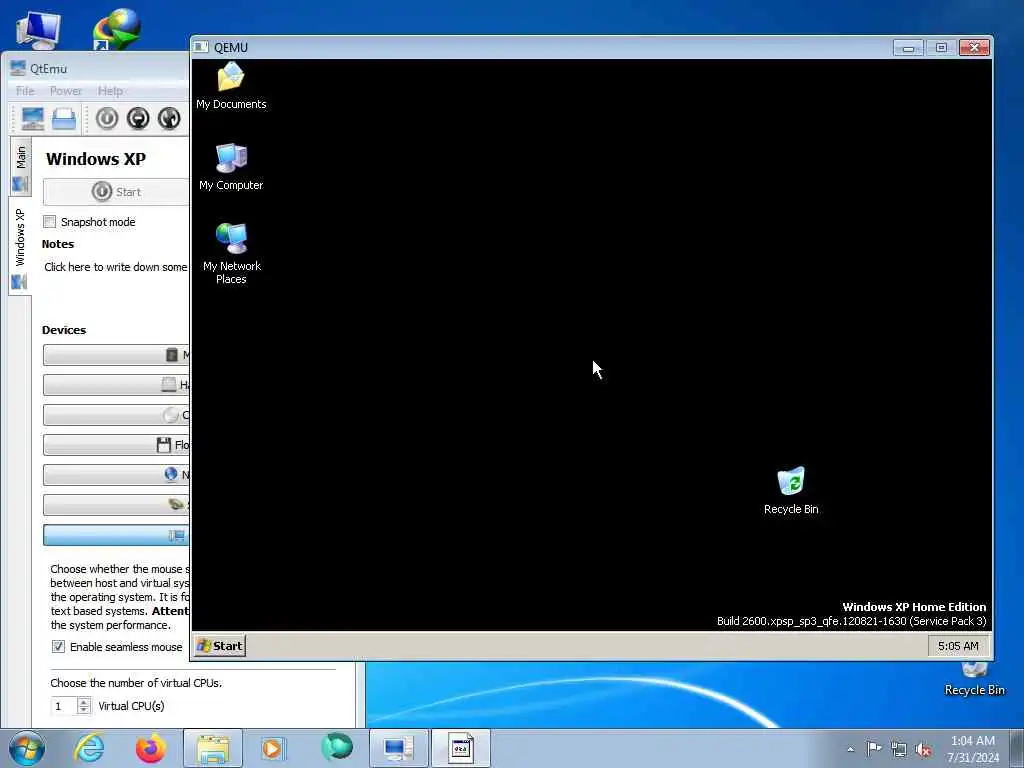Switch to the Main vertical tab

20,167
